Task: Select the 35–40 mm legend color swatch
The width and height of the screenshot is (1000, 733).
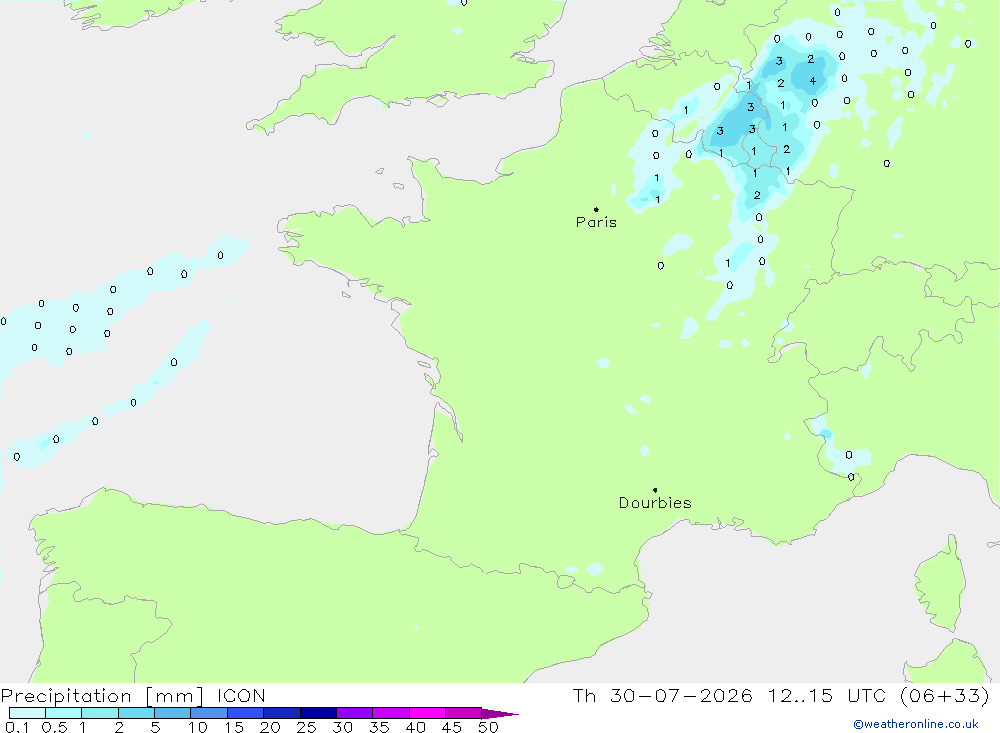Action: [x=391, y=713]
